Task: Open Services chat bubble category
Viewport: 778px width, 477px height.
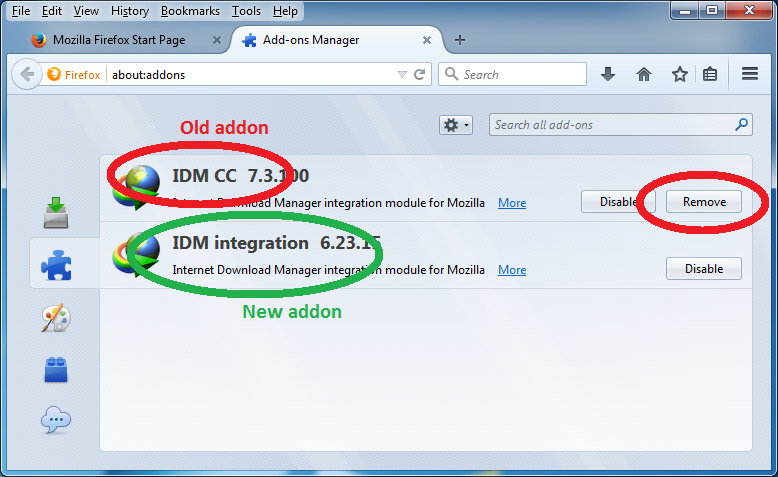Action: 56,420
